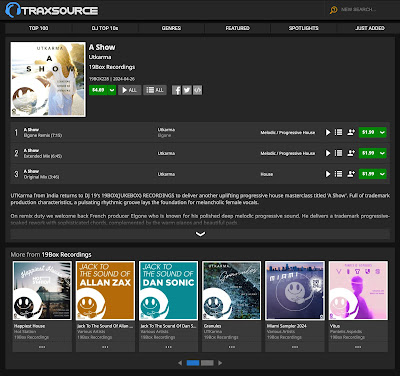
Task: Play track 2 Extended Mix
Action: pos(328,153)
